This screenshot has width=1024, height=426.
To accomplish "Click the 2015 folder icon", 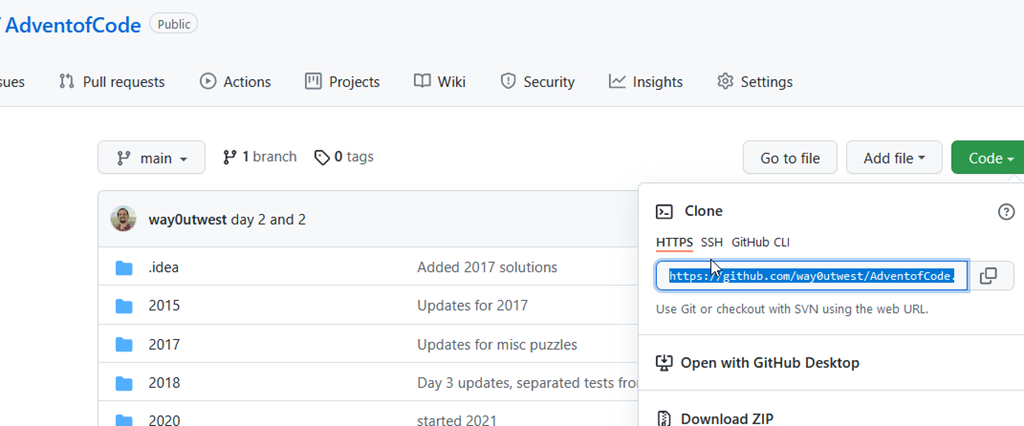I will coord(124,305).
